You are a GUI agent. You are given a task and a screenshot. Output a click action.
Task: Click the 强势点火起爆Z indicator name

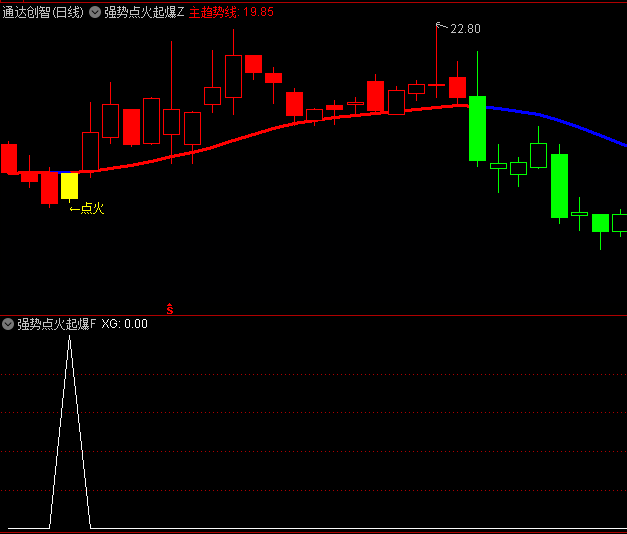[144, 12]
